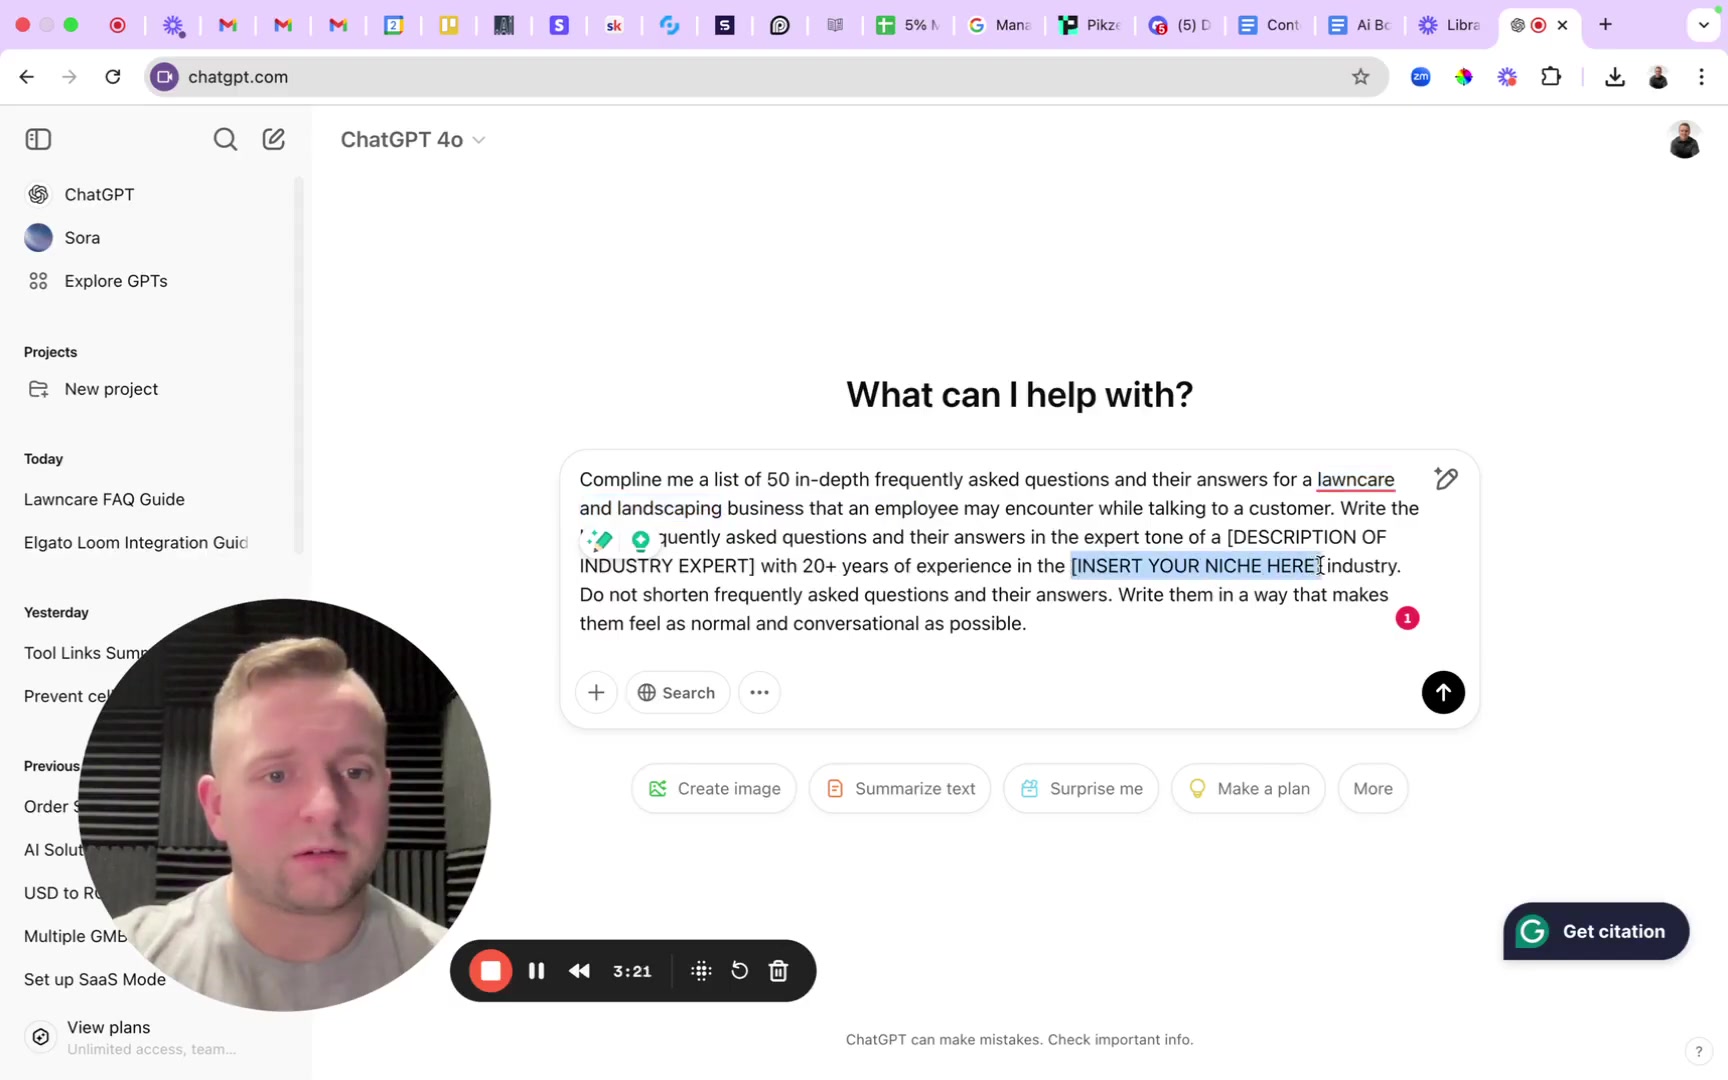1728x1080 pixels.
Task: Toggle the ChatGPT sidebar panel icon
Action: (x=38, y=139)
